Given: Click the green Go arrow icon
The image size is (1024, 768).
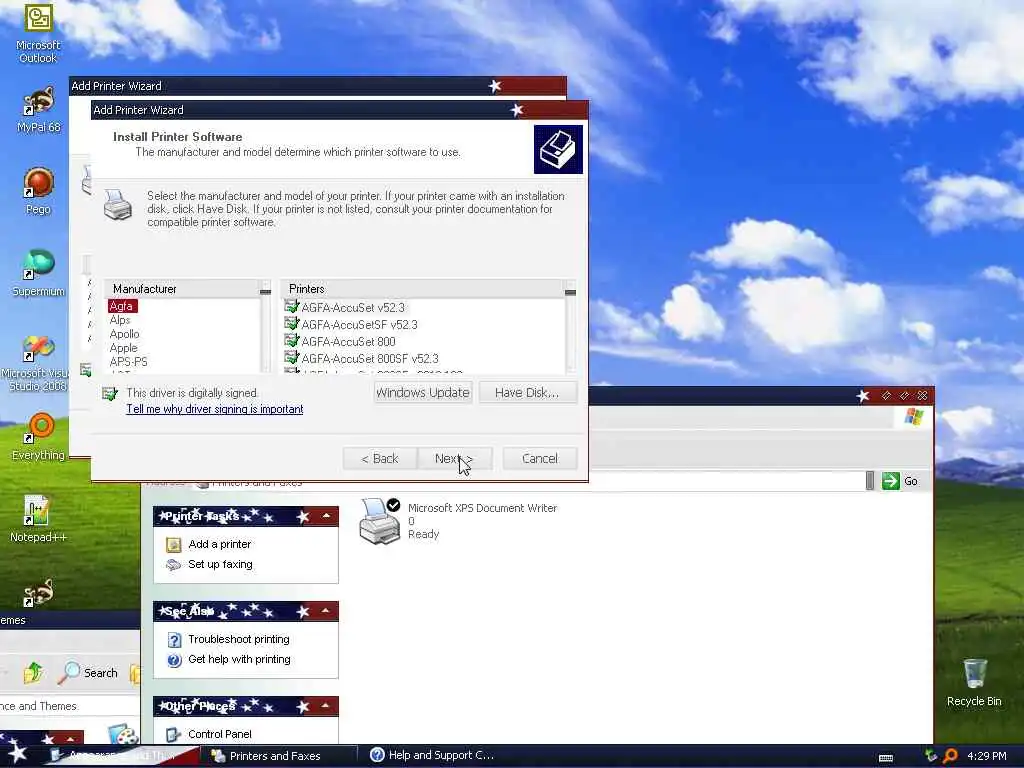Looking at the screenshot, I should pos(891,481).
